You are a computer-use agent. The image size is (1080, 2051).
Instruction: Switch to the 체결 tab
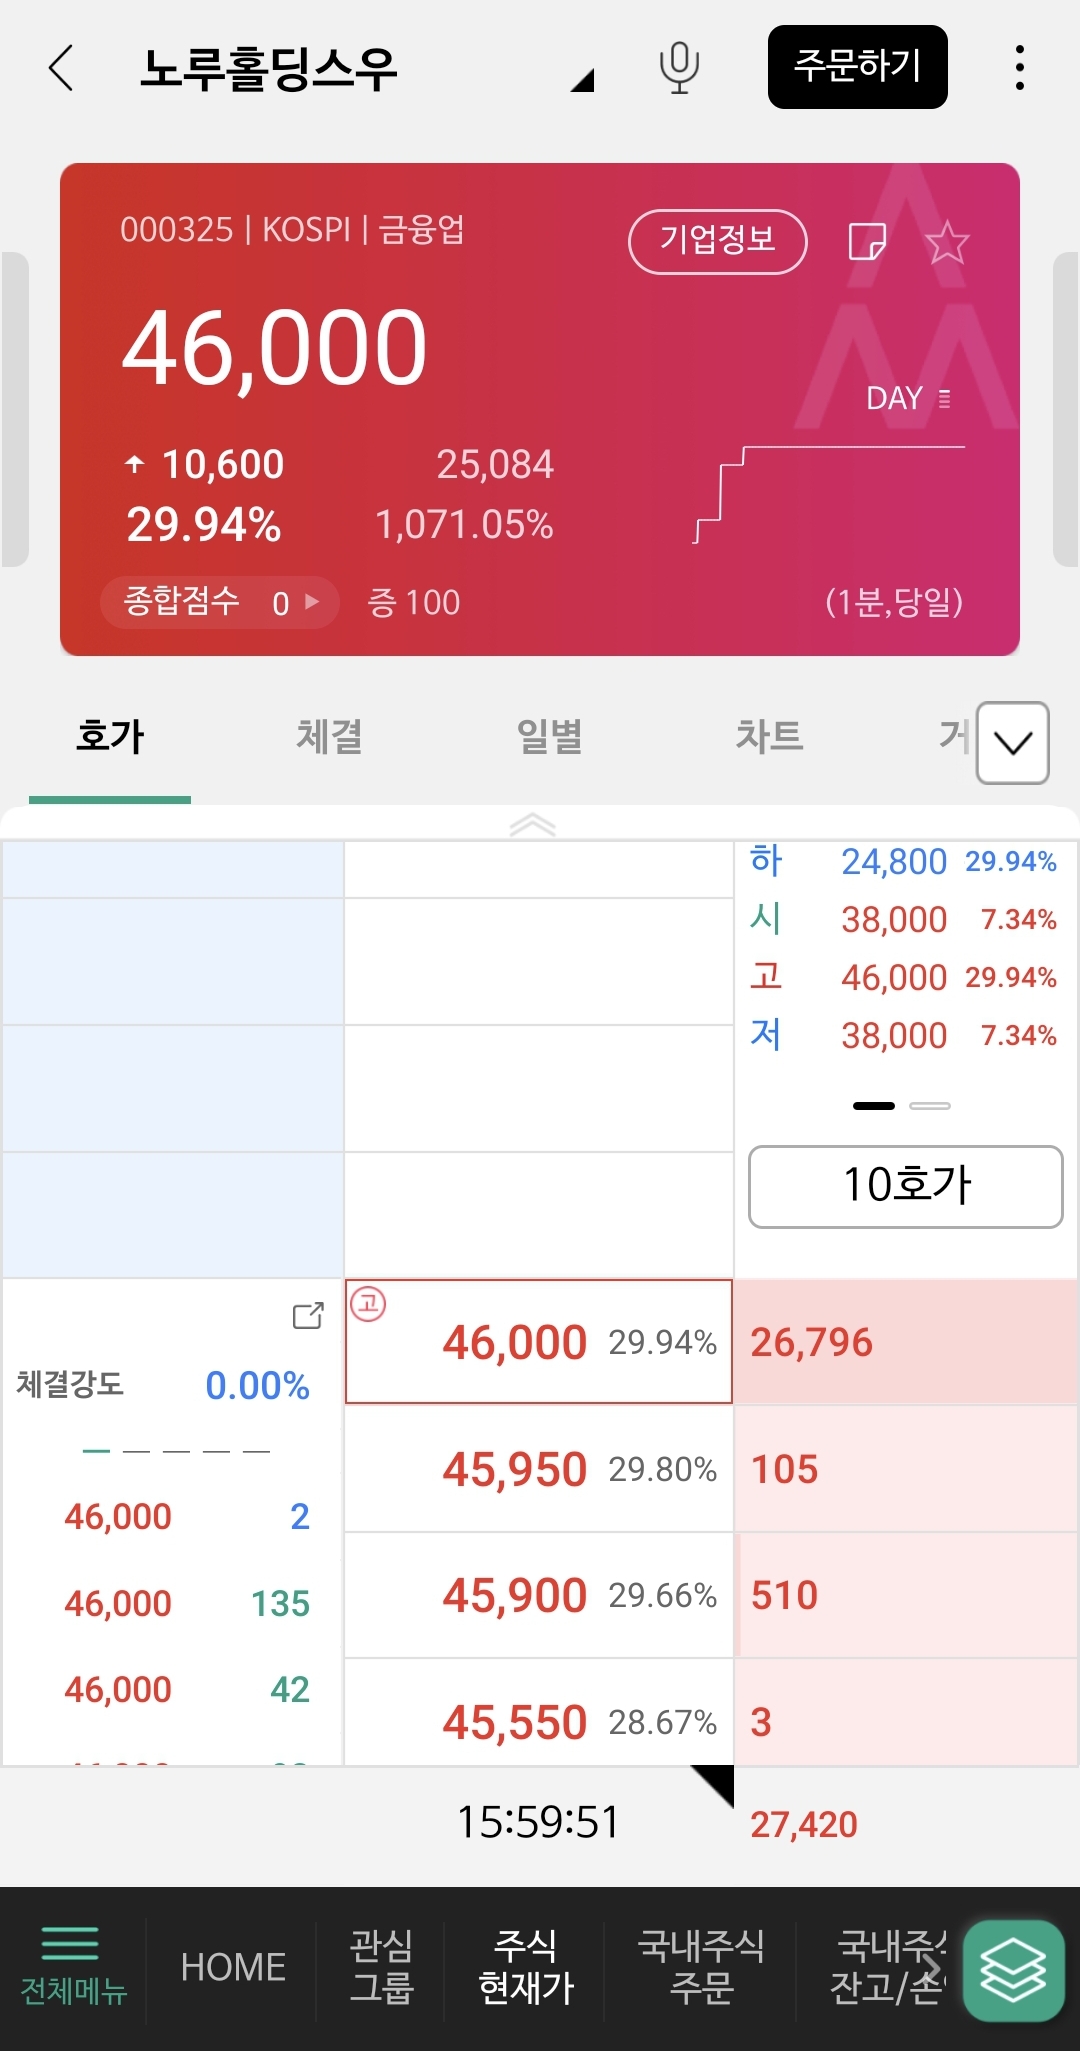click(329, 737)
